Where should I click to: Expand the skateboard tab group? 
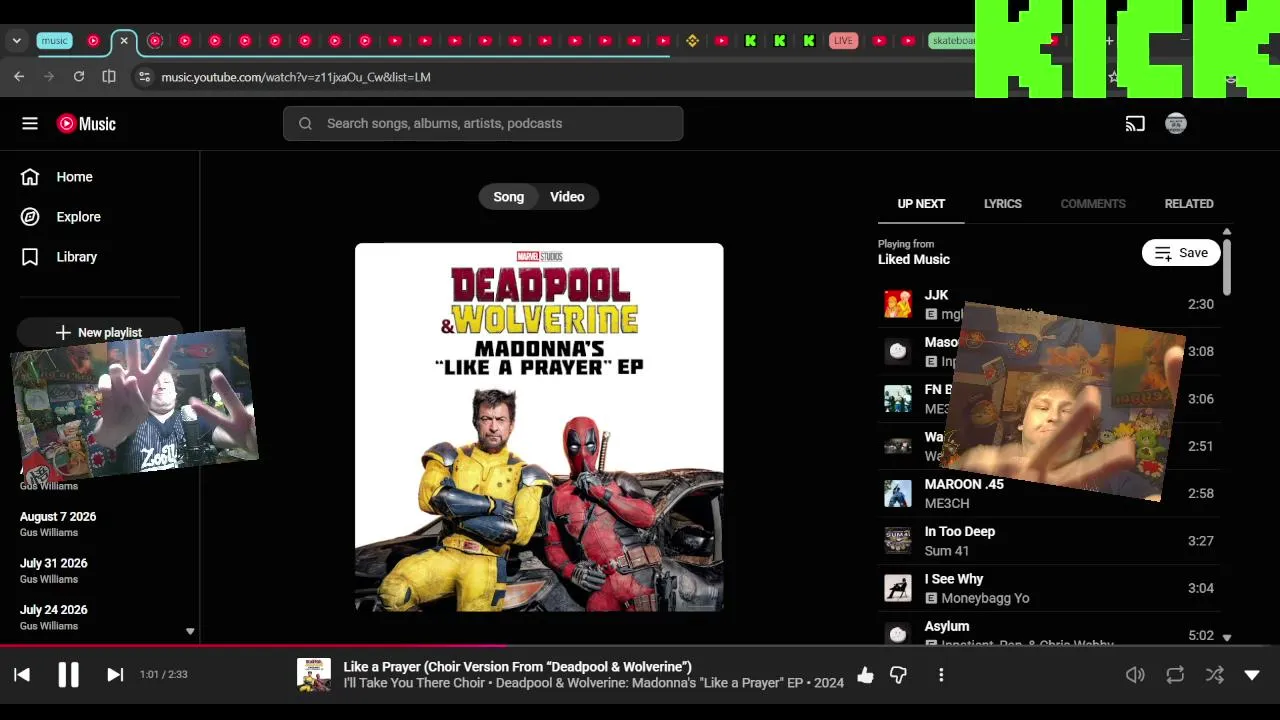tap(951, 41)
